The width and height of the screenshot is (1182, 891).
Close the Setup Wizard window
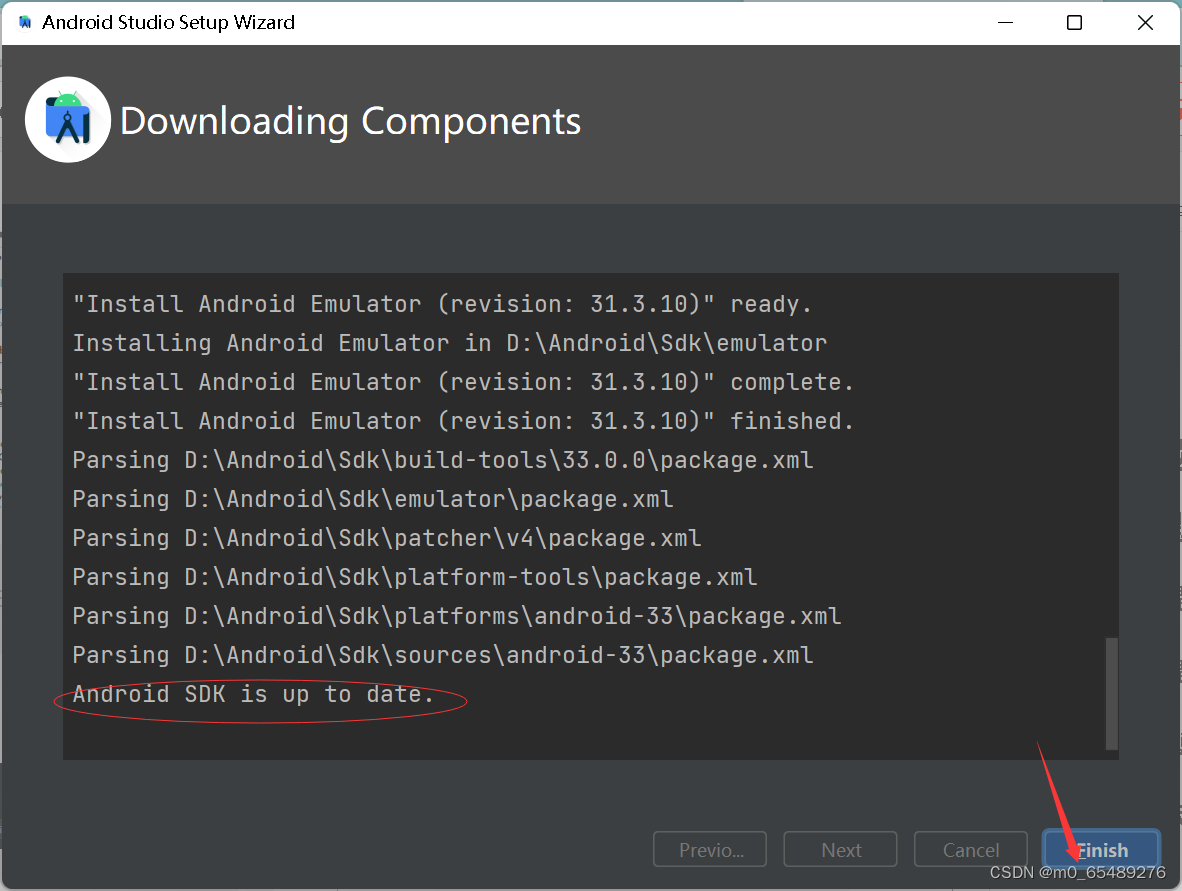point(1145,23)
